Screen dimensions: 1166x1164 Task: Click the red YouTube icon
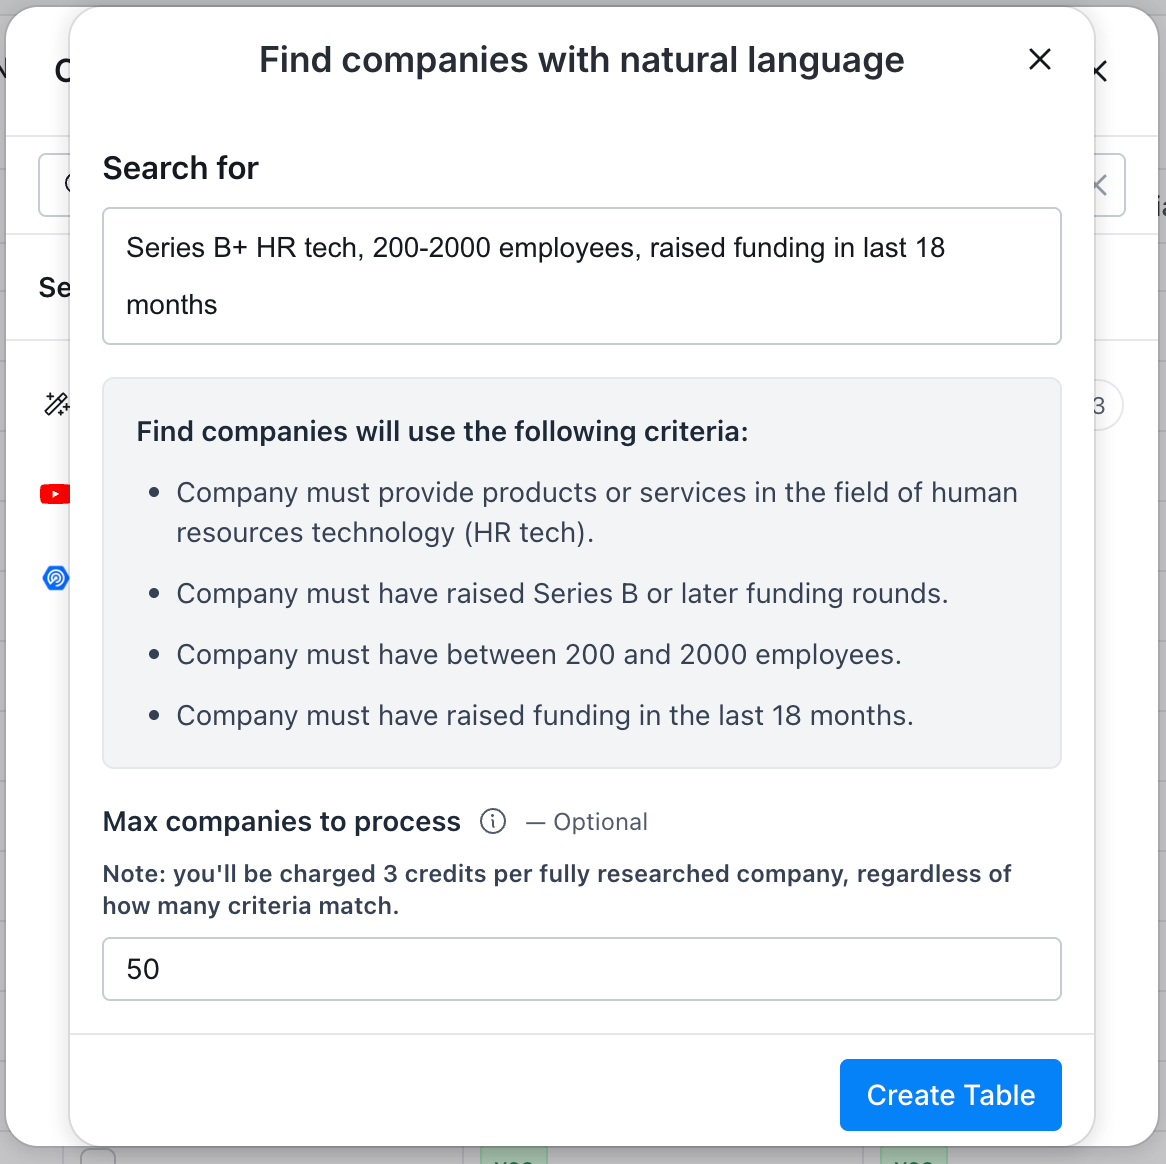coord(54,494)
